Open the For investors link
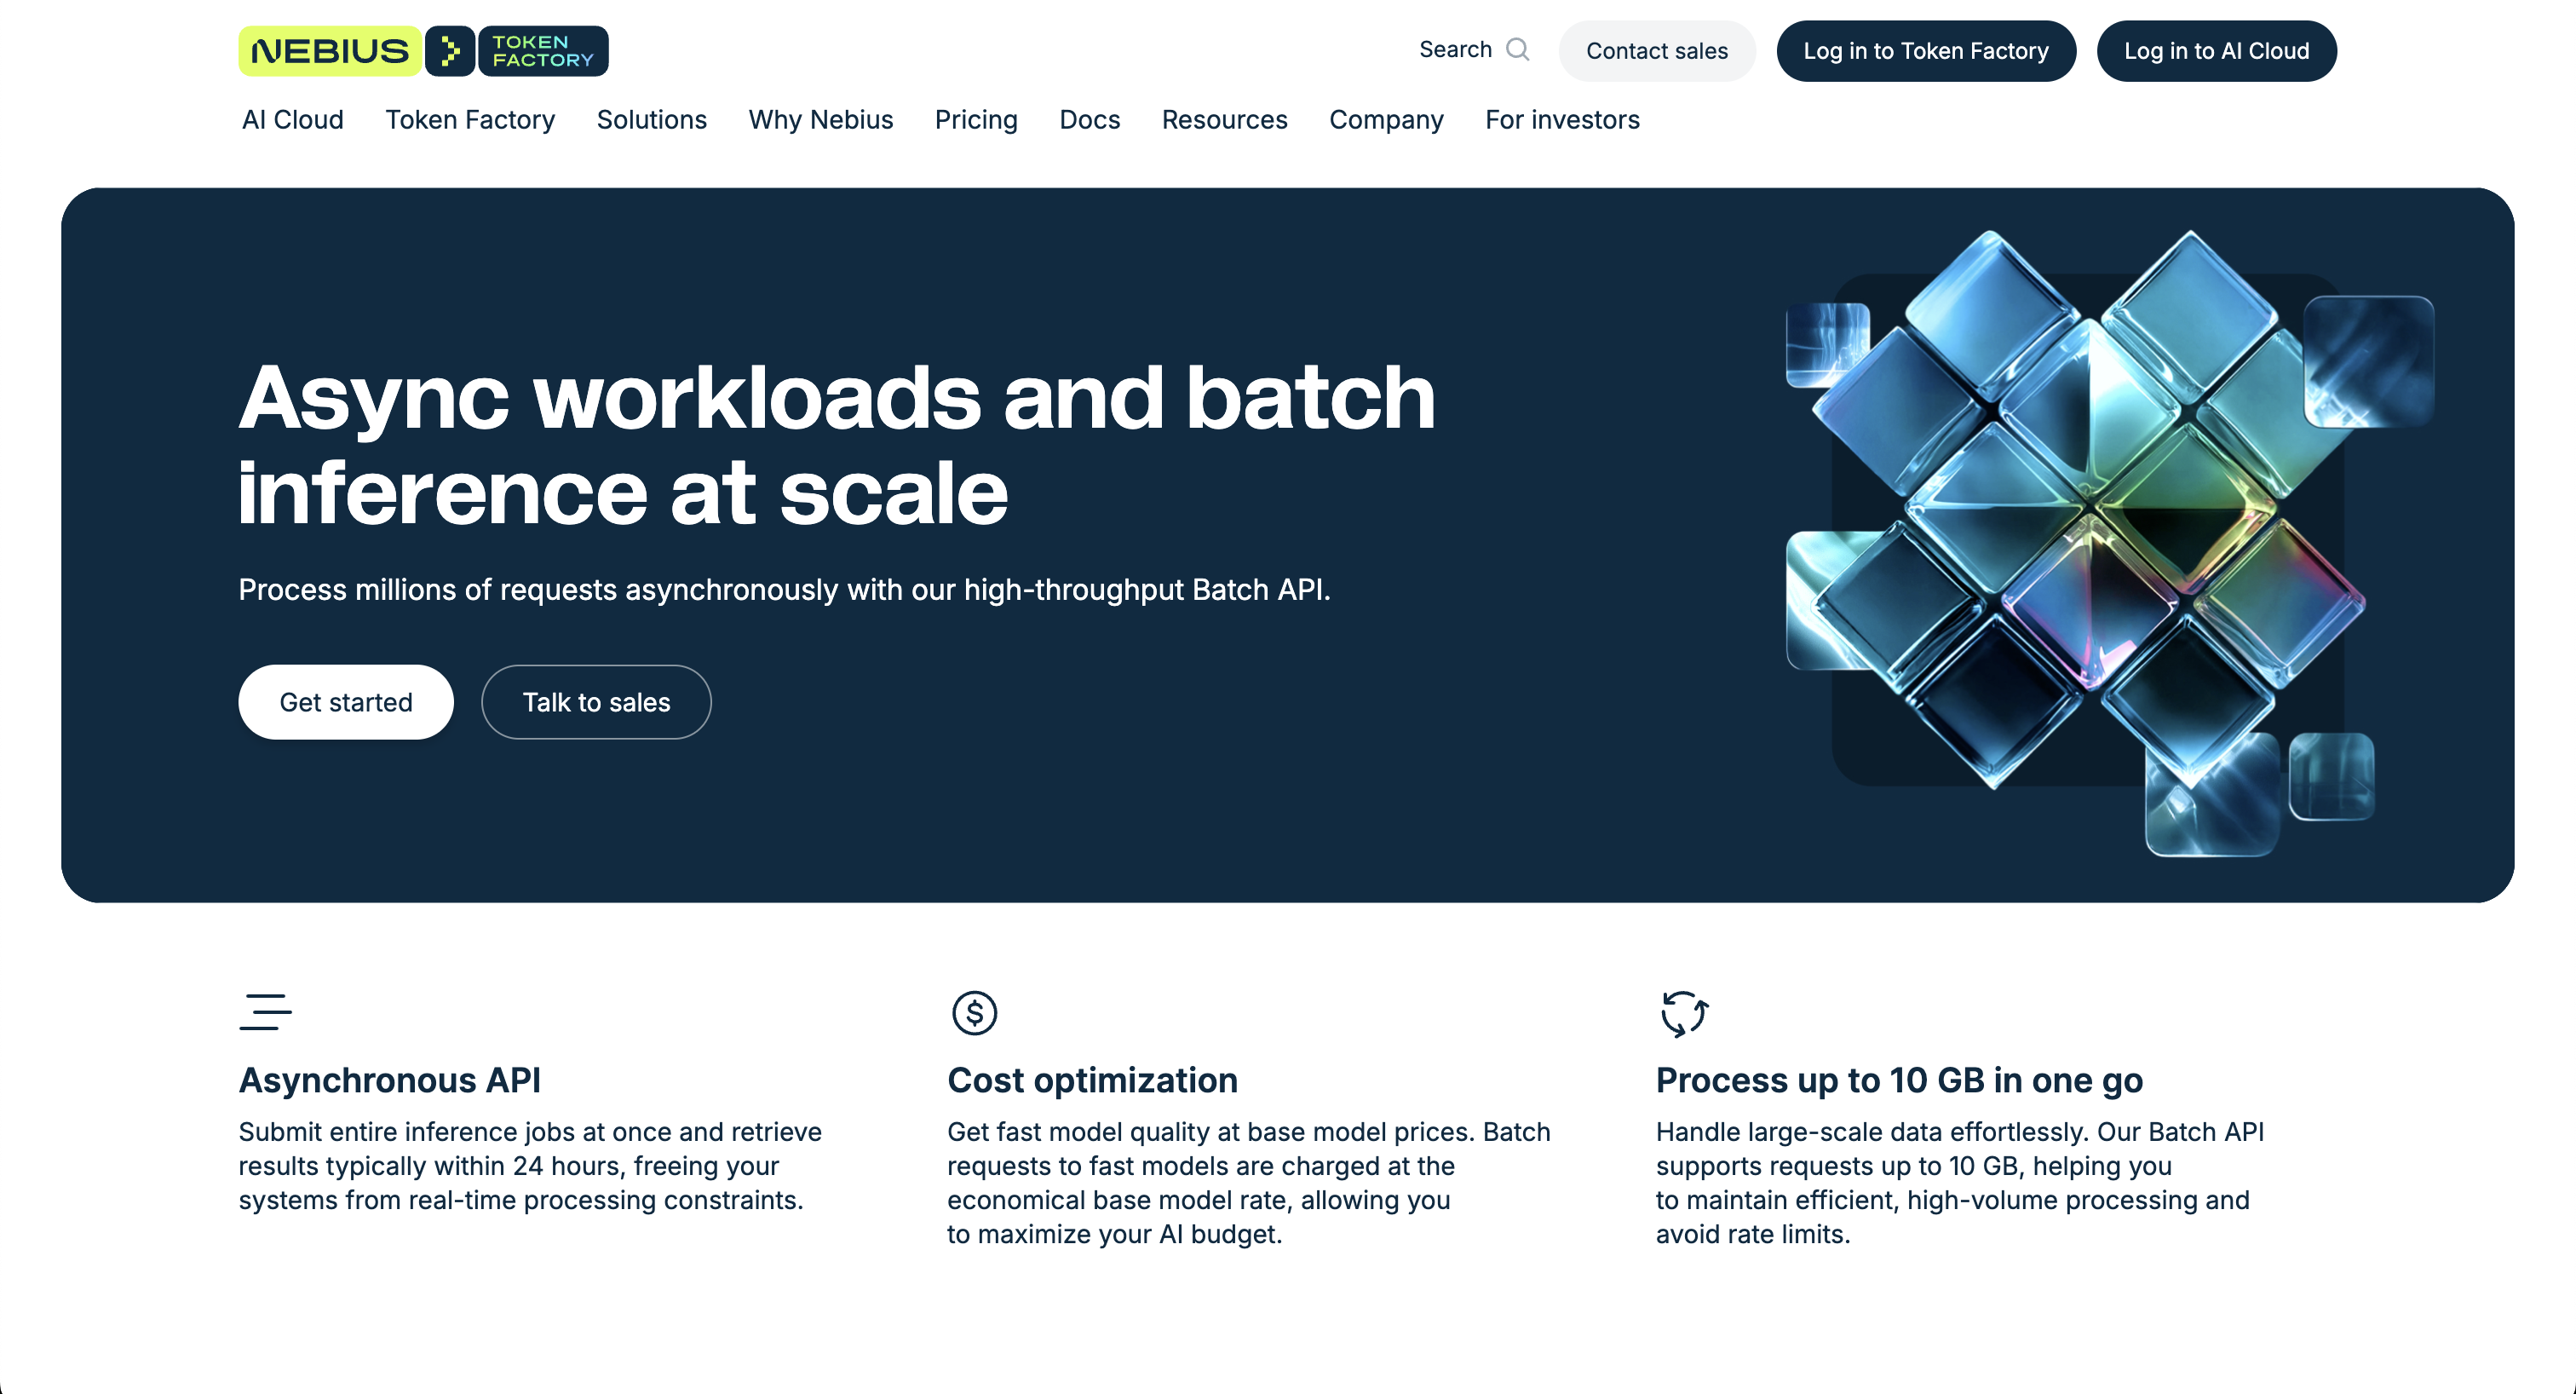 click(1562, 120)
